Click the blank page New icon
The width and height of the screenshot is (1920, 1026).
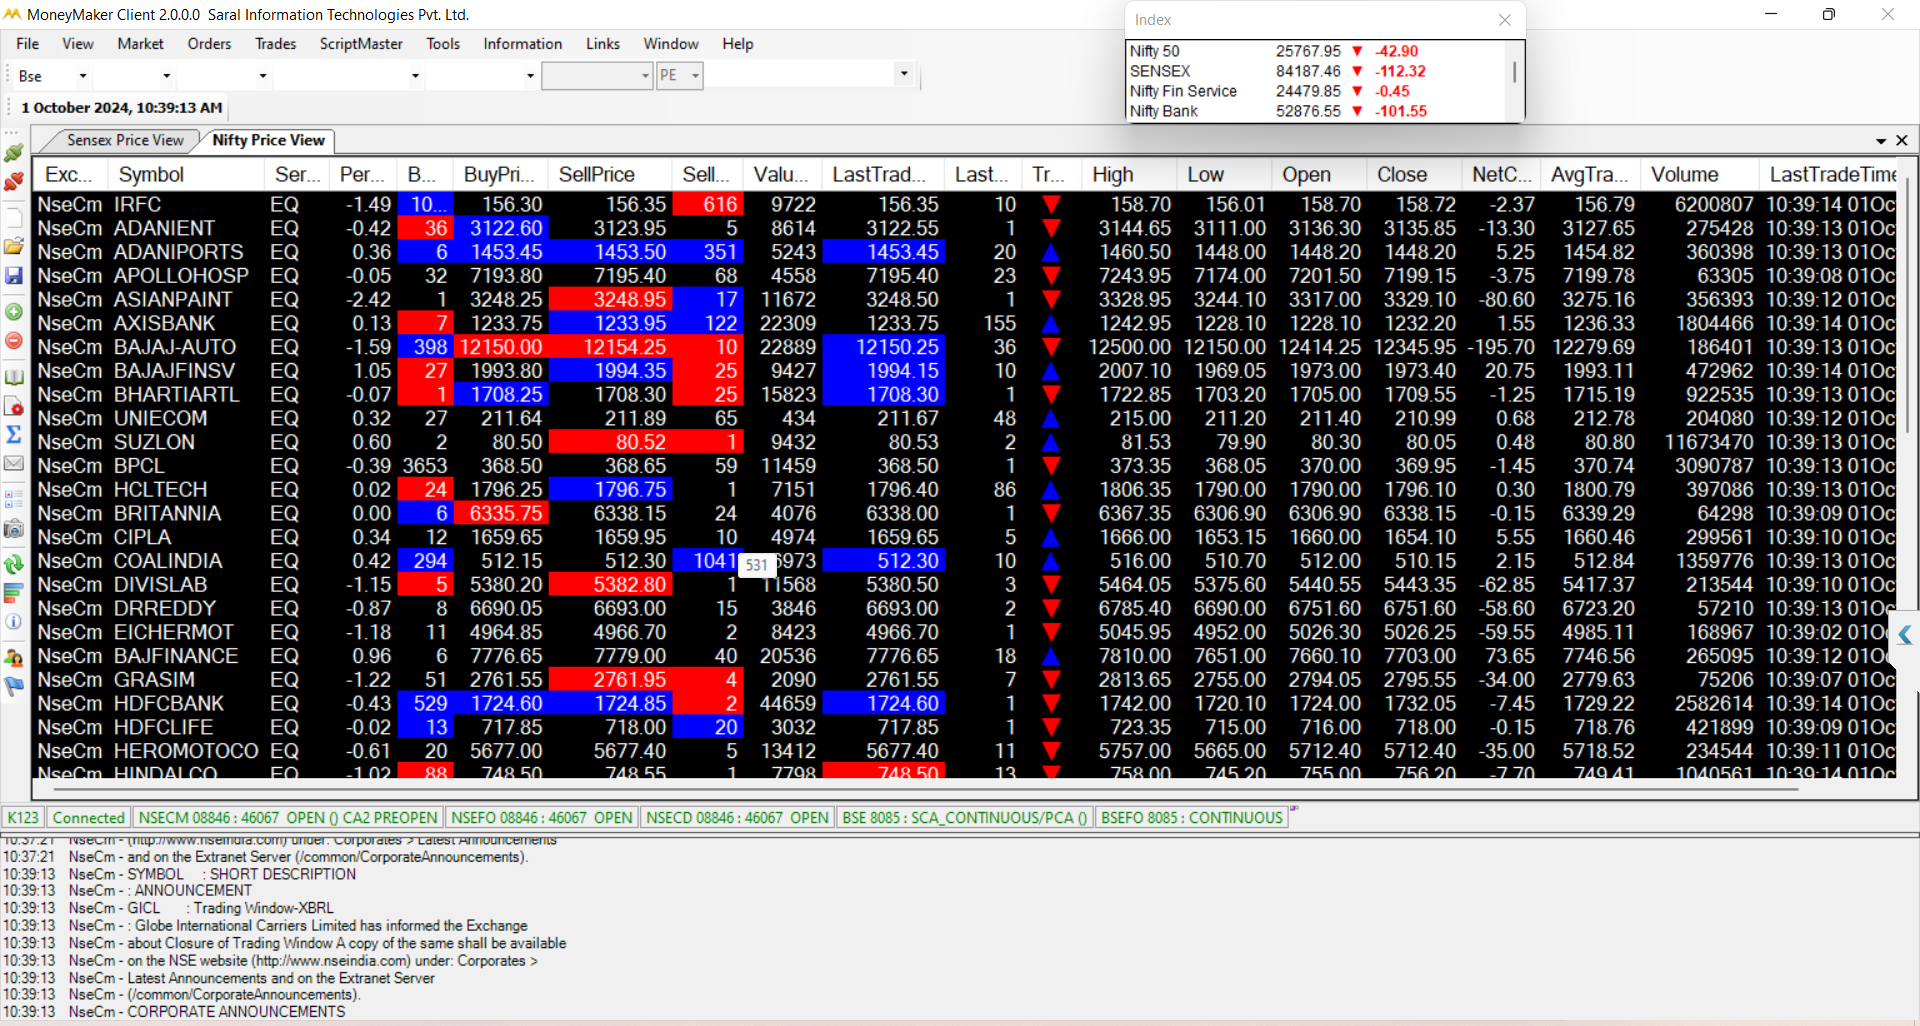coord(14,217)
